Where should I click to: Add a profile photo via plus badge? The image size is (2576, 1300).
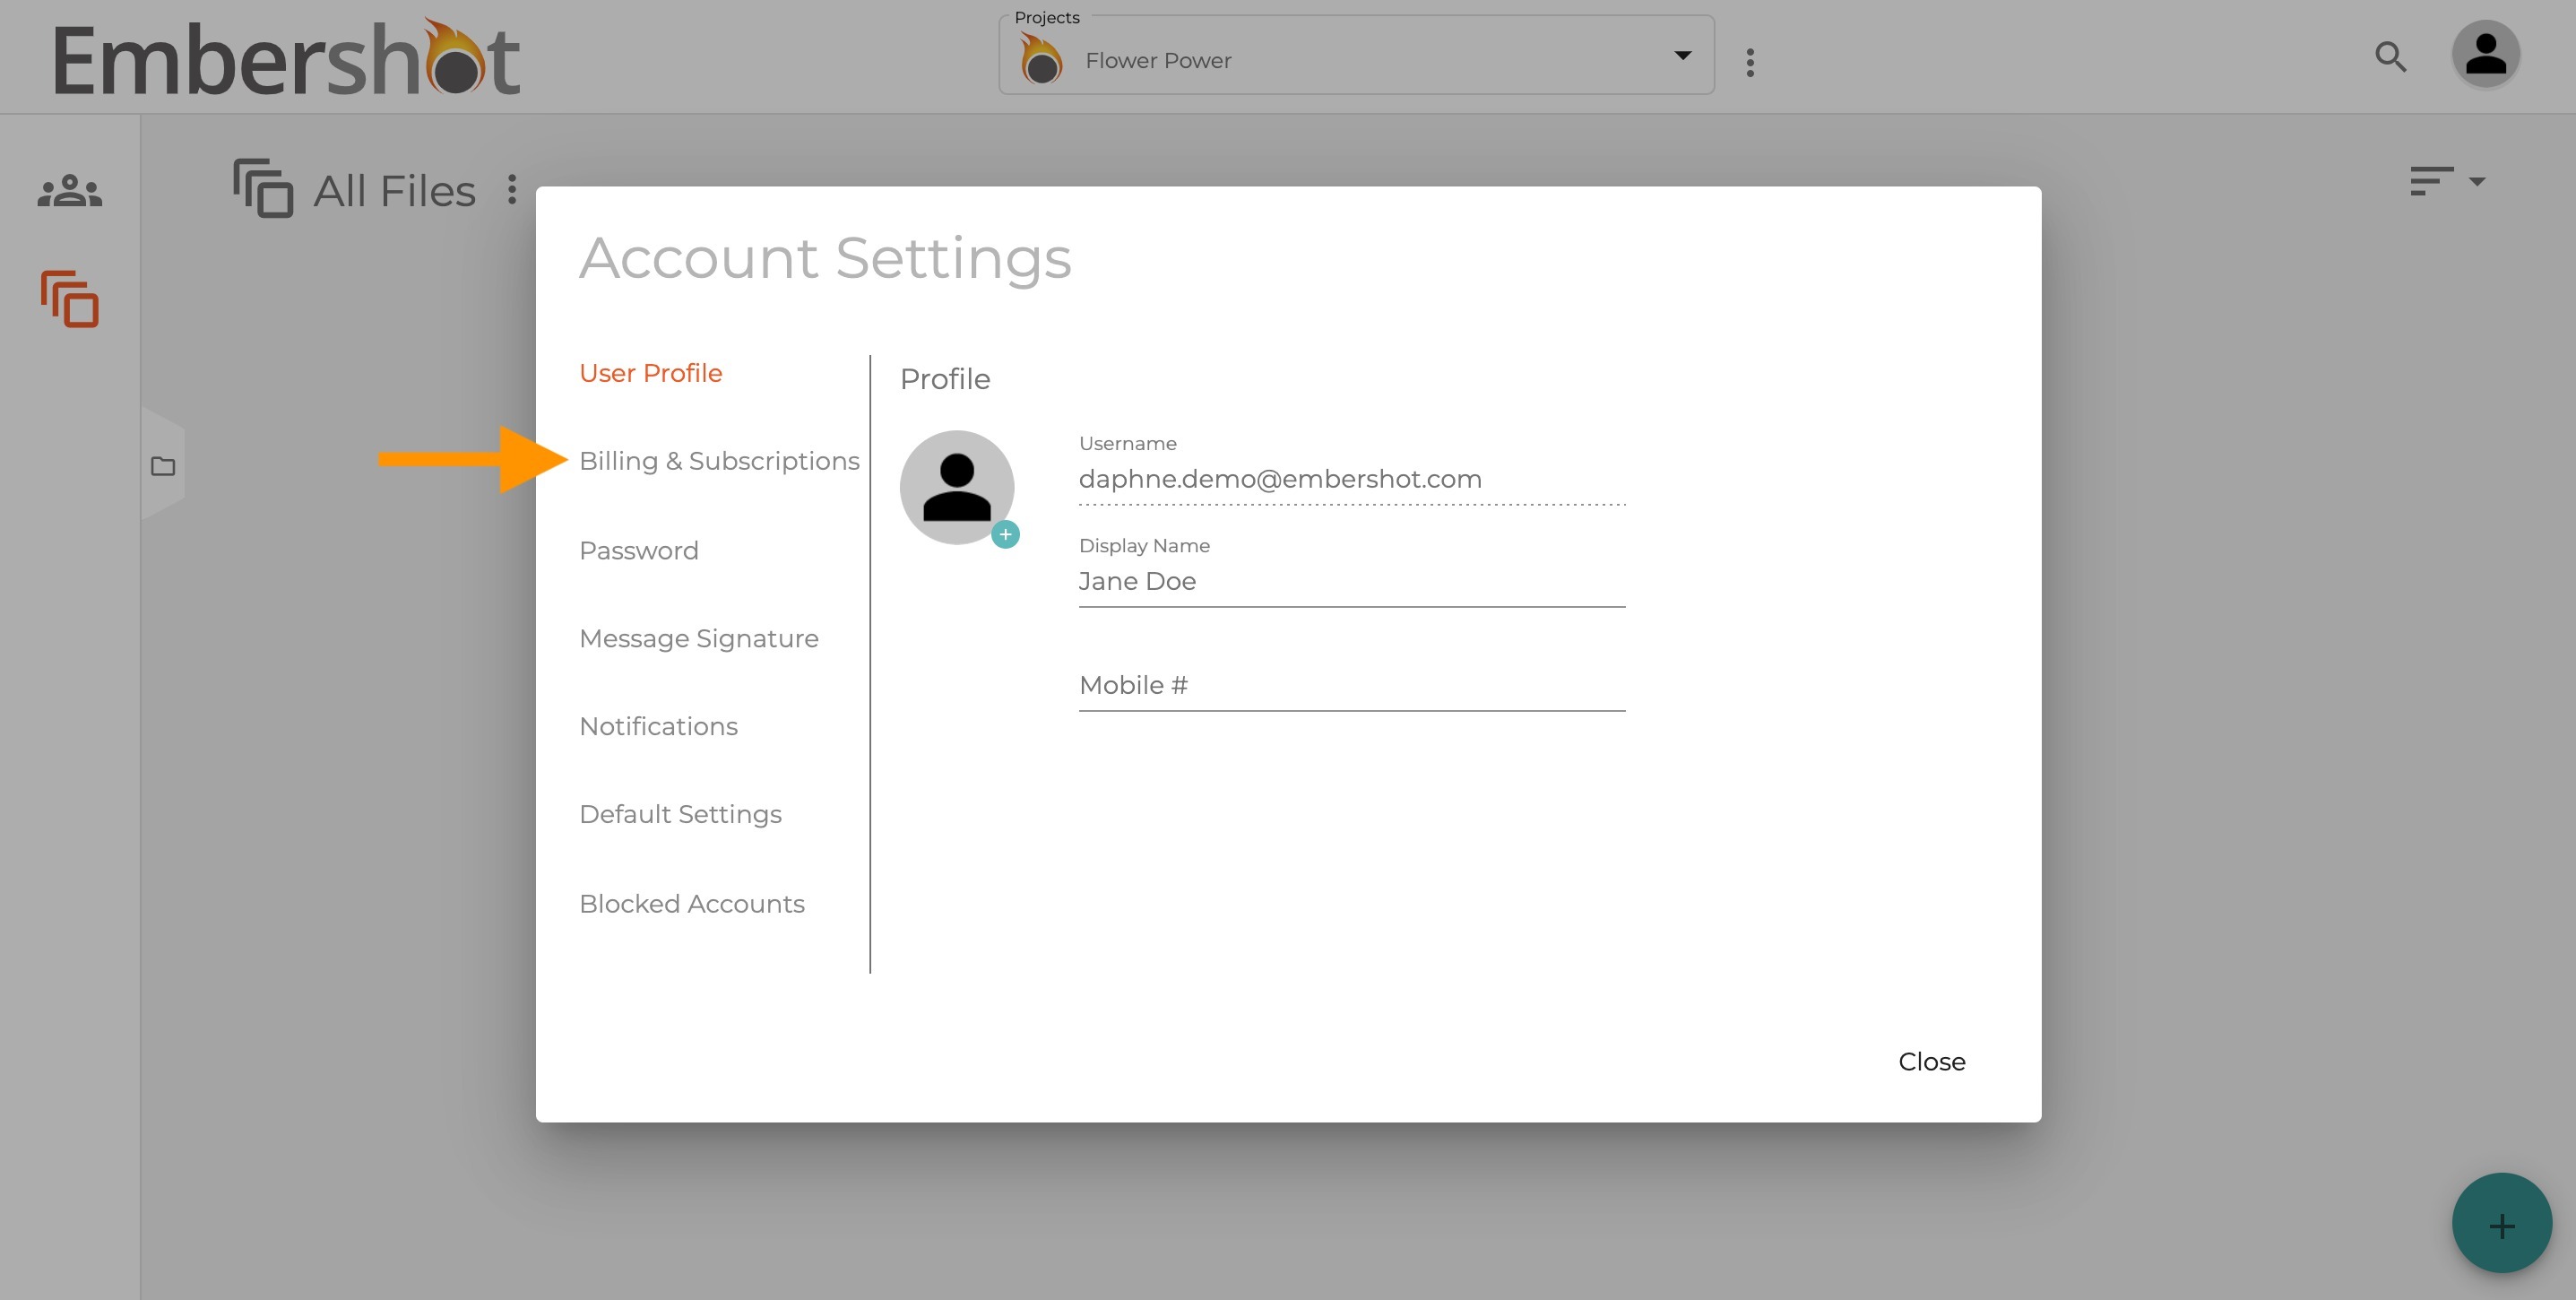tap(1005, 535)
